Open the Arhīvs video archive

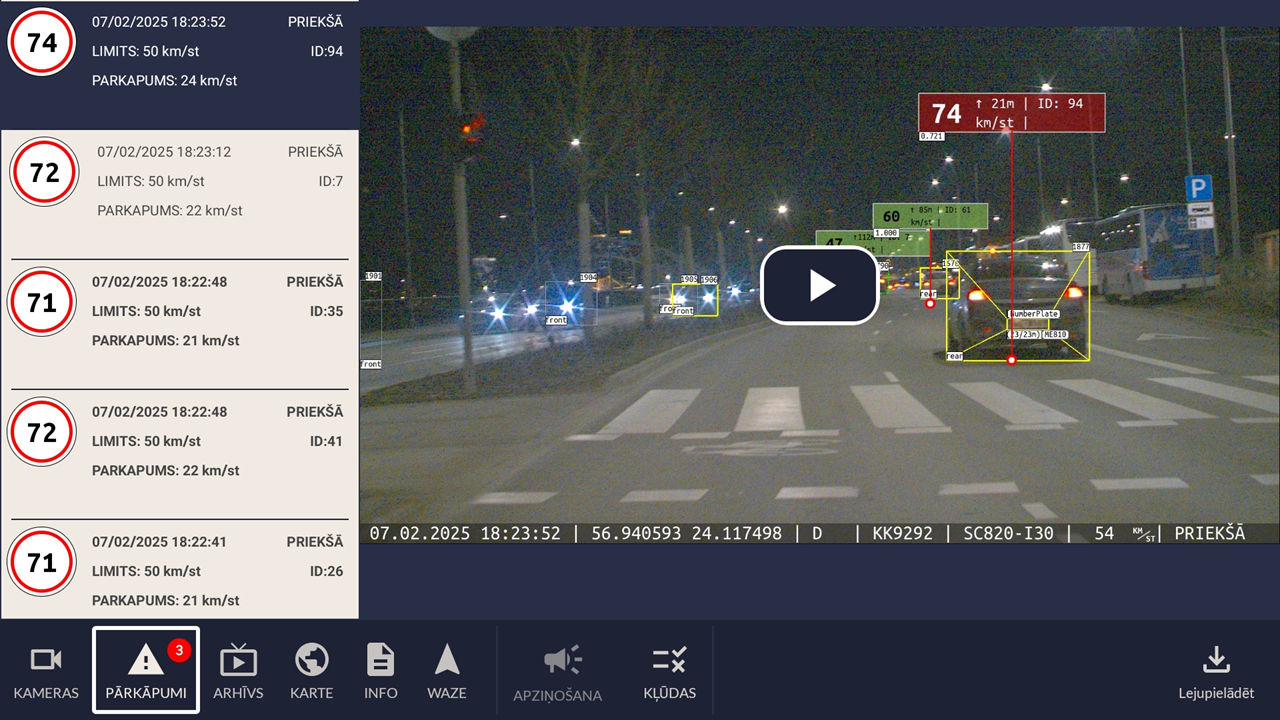click(238, 671)
